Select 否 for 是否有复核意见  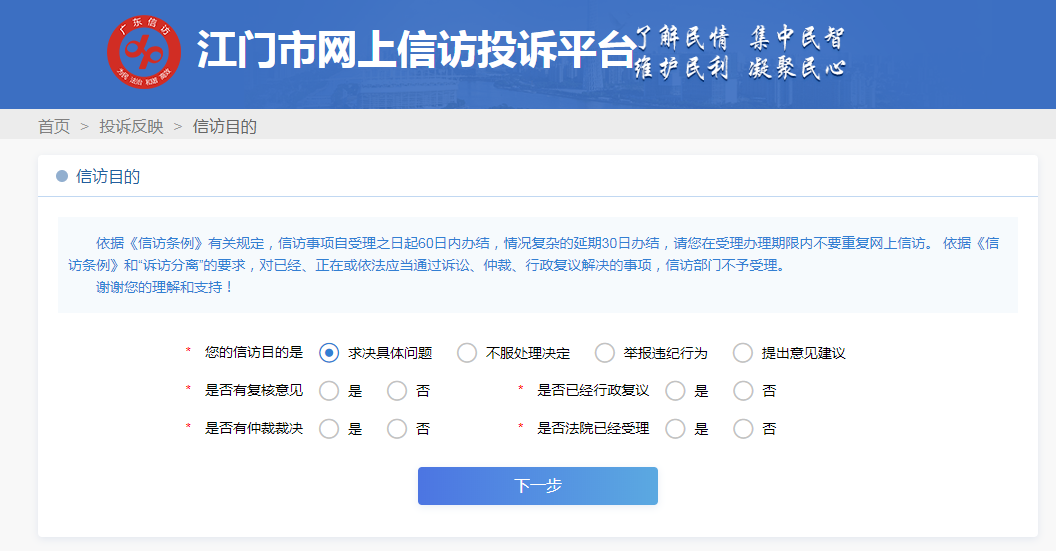(397, 391)
